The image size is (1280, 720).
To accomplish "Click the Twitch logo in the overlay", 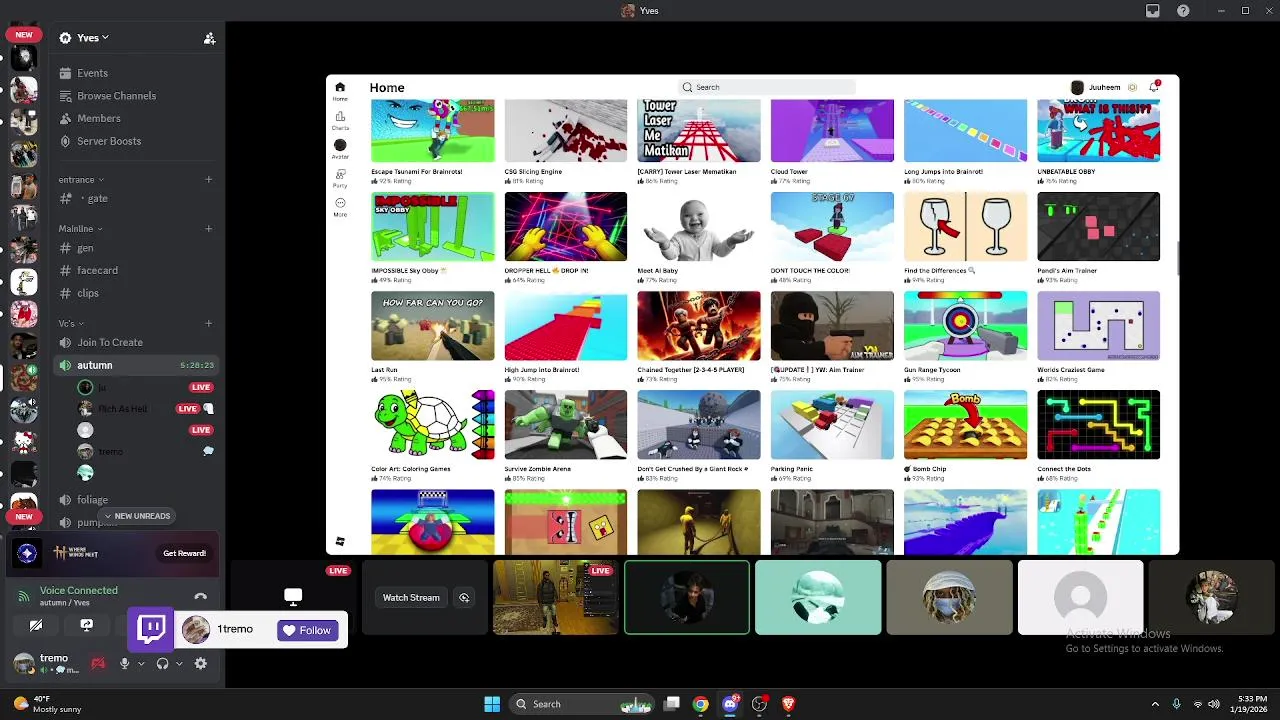I will pos(152,628).
